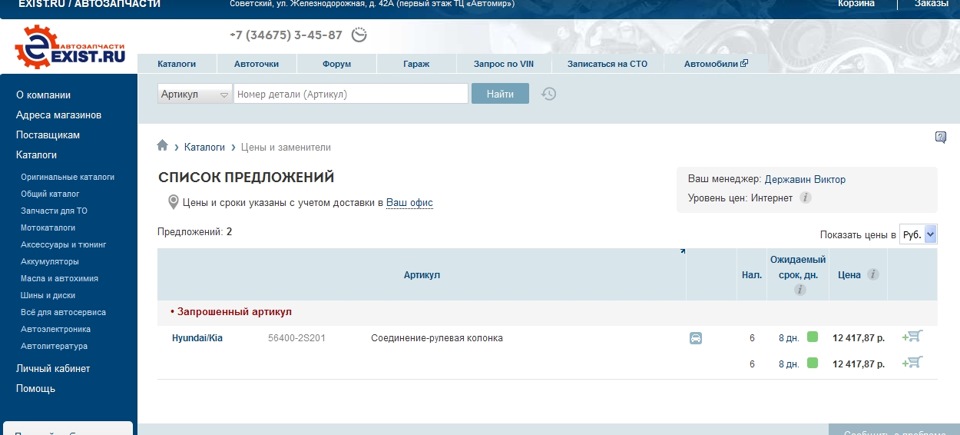
Task: Click the car applicability icon in Hyundai/Kia row
Action: tap(696, 338)
